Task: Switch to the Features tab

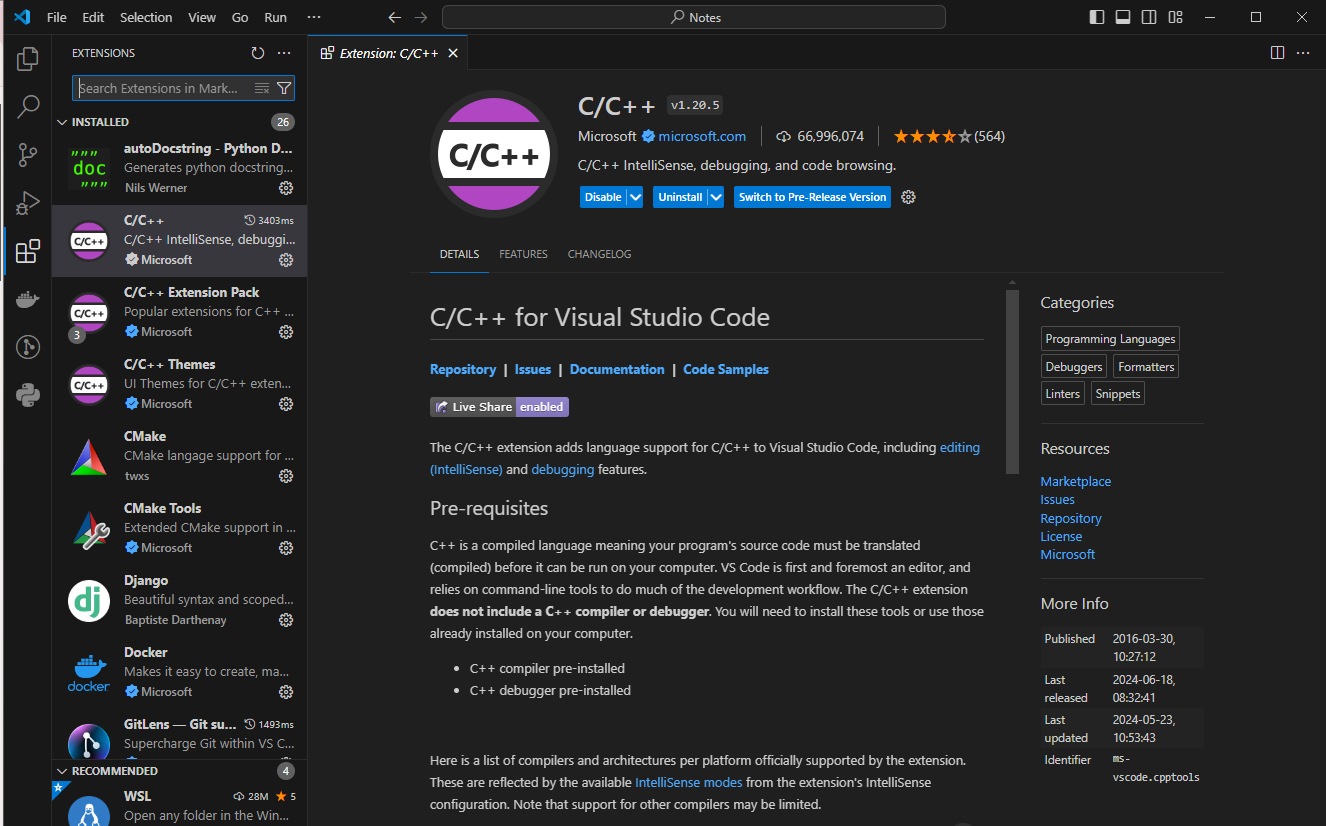Action: [x=524, y=254]
